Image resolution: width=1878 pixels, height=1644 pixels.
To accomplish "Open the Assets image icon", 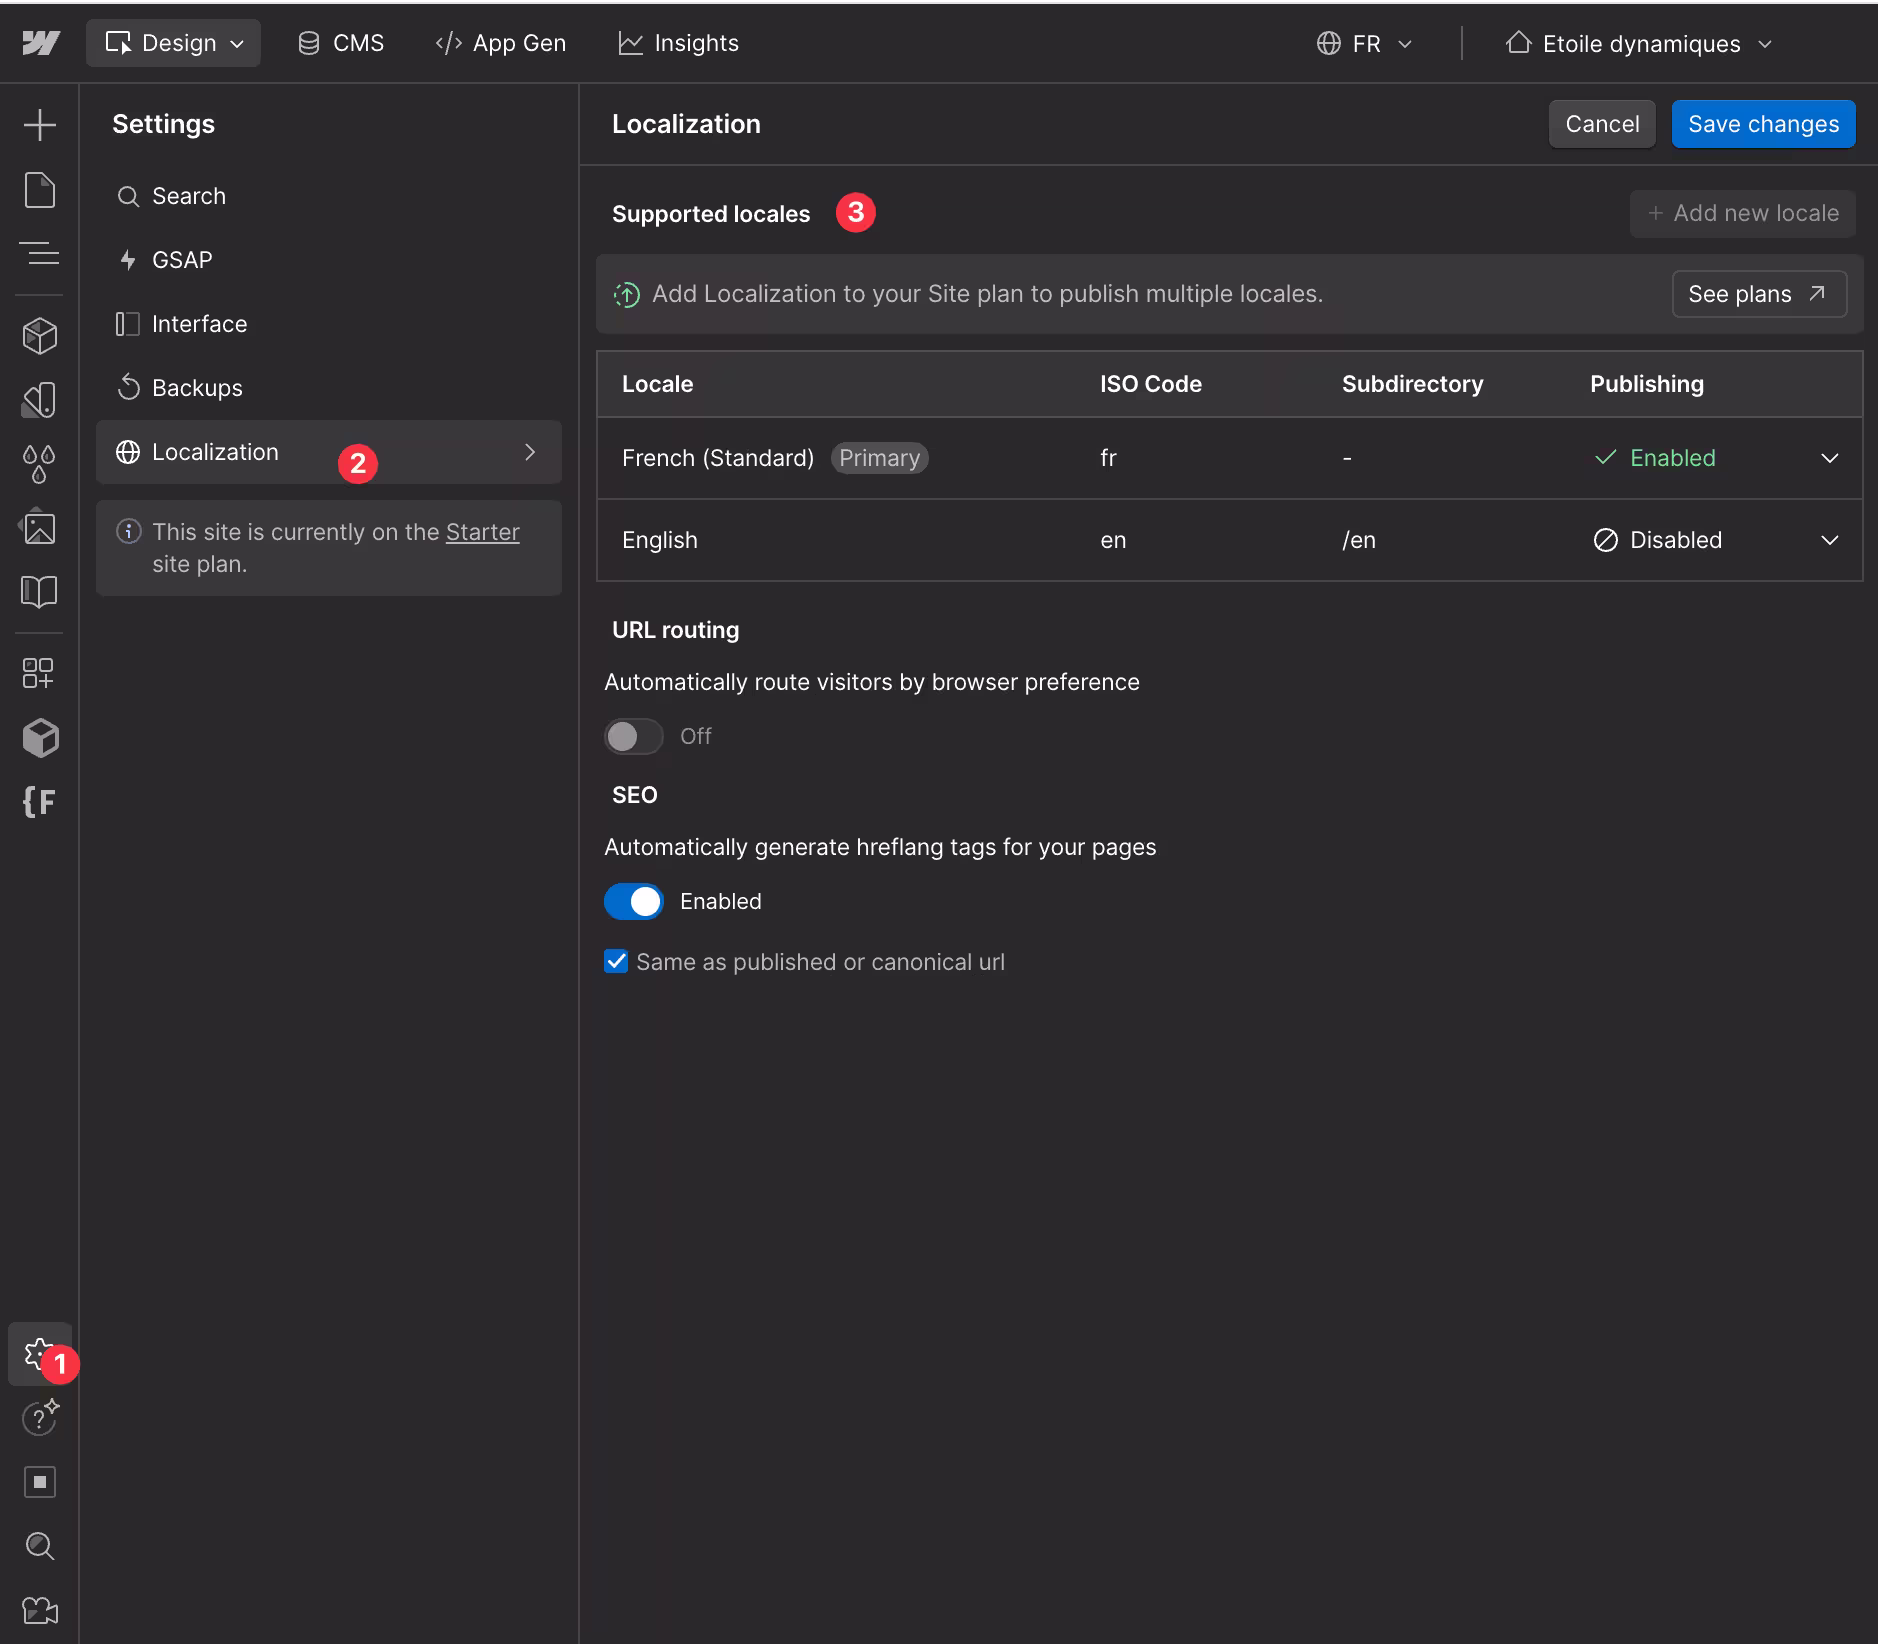I will pyautogui.click(x=40, y=528).
